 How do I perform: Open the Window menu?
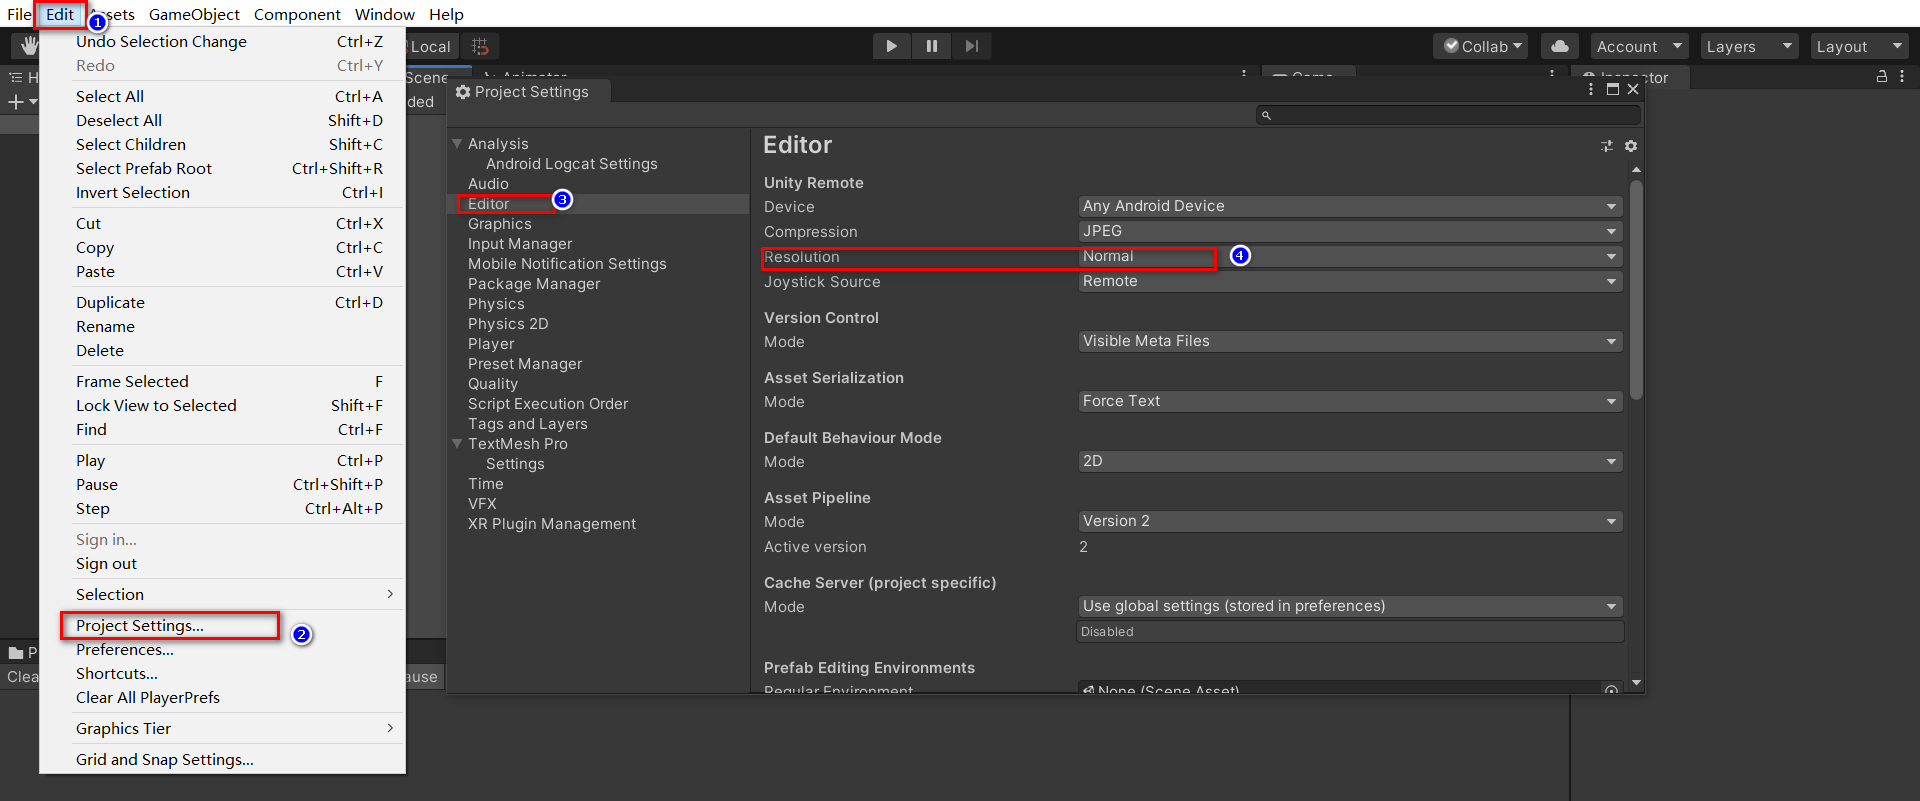pyautogui.click(x=385, y=14)
